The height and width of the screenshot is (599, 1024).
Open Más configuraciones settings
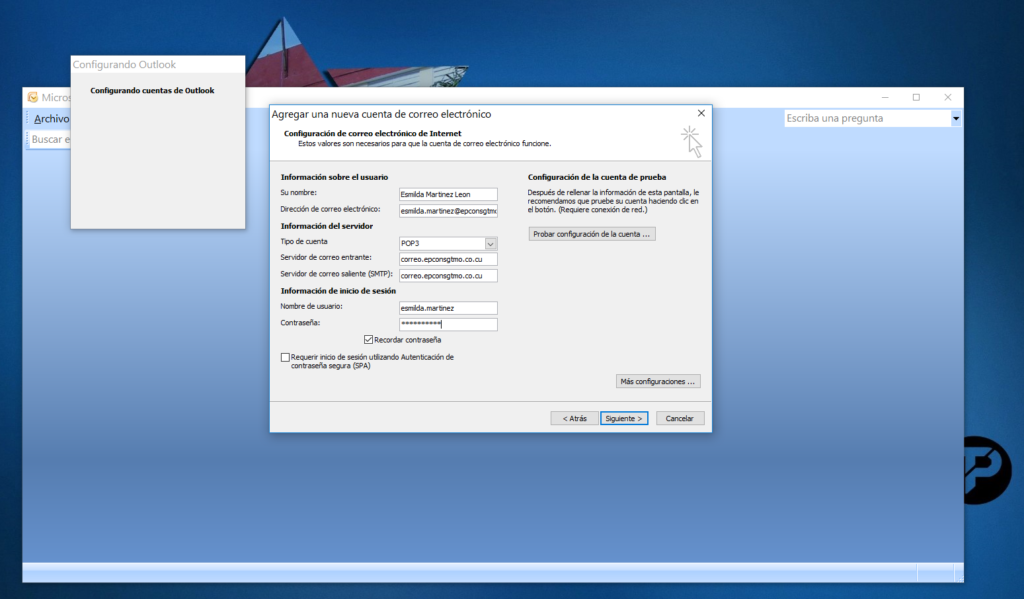pyautogui.click(x=658, y=381)
